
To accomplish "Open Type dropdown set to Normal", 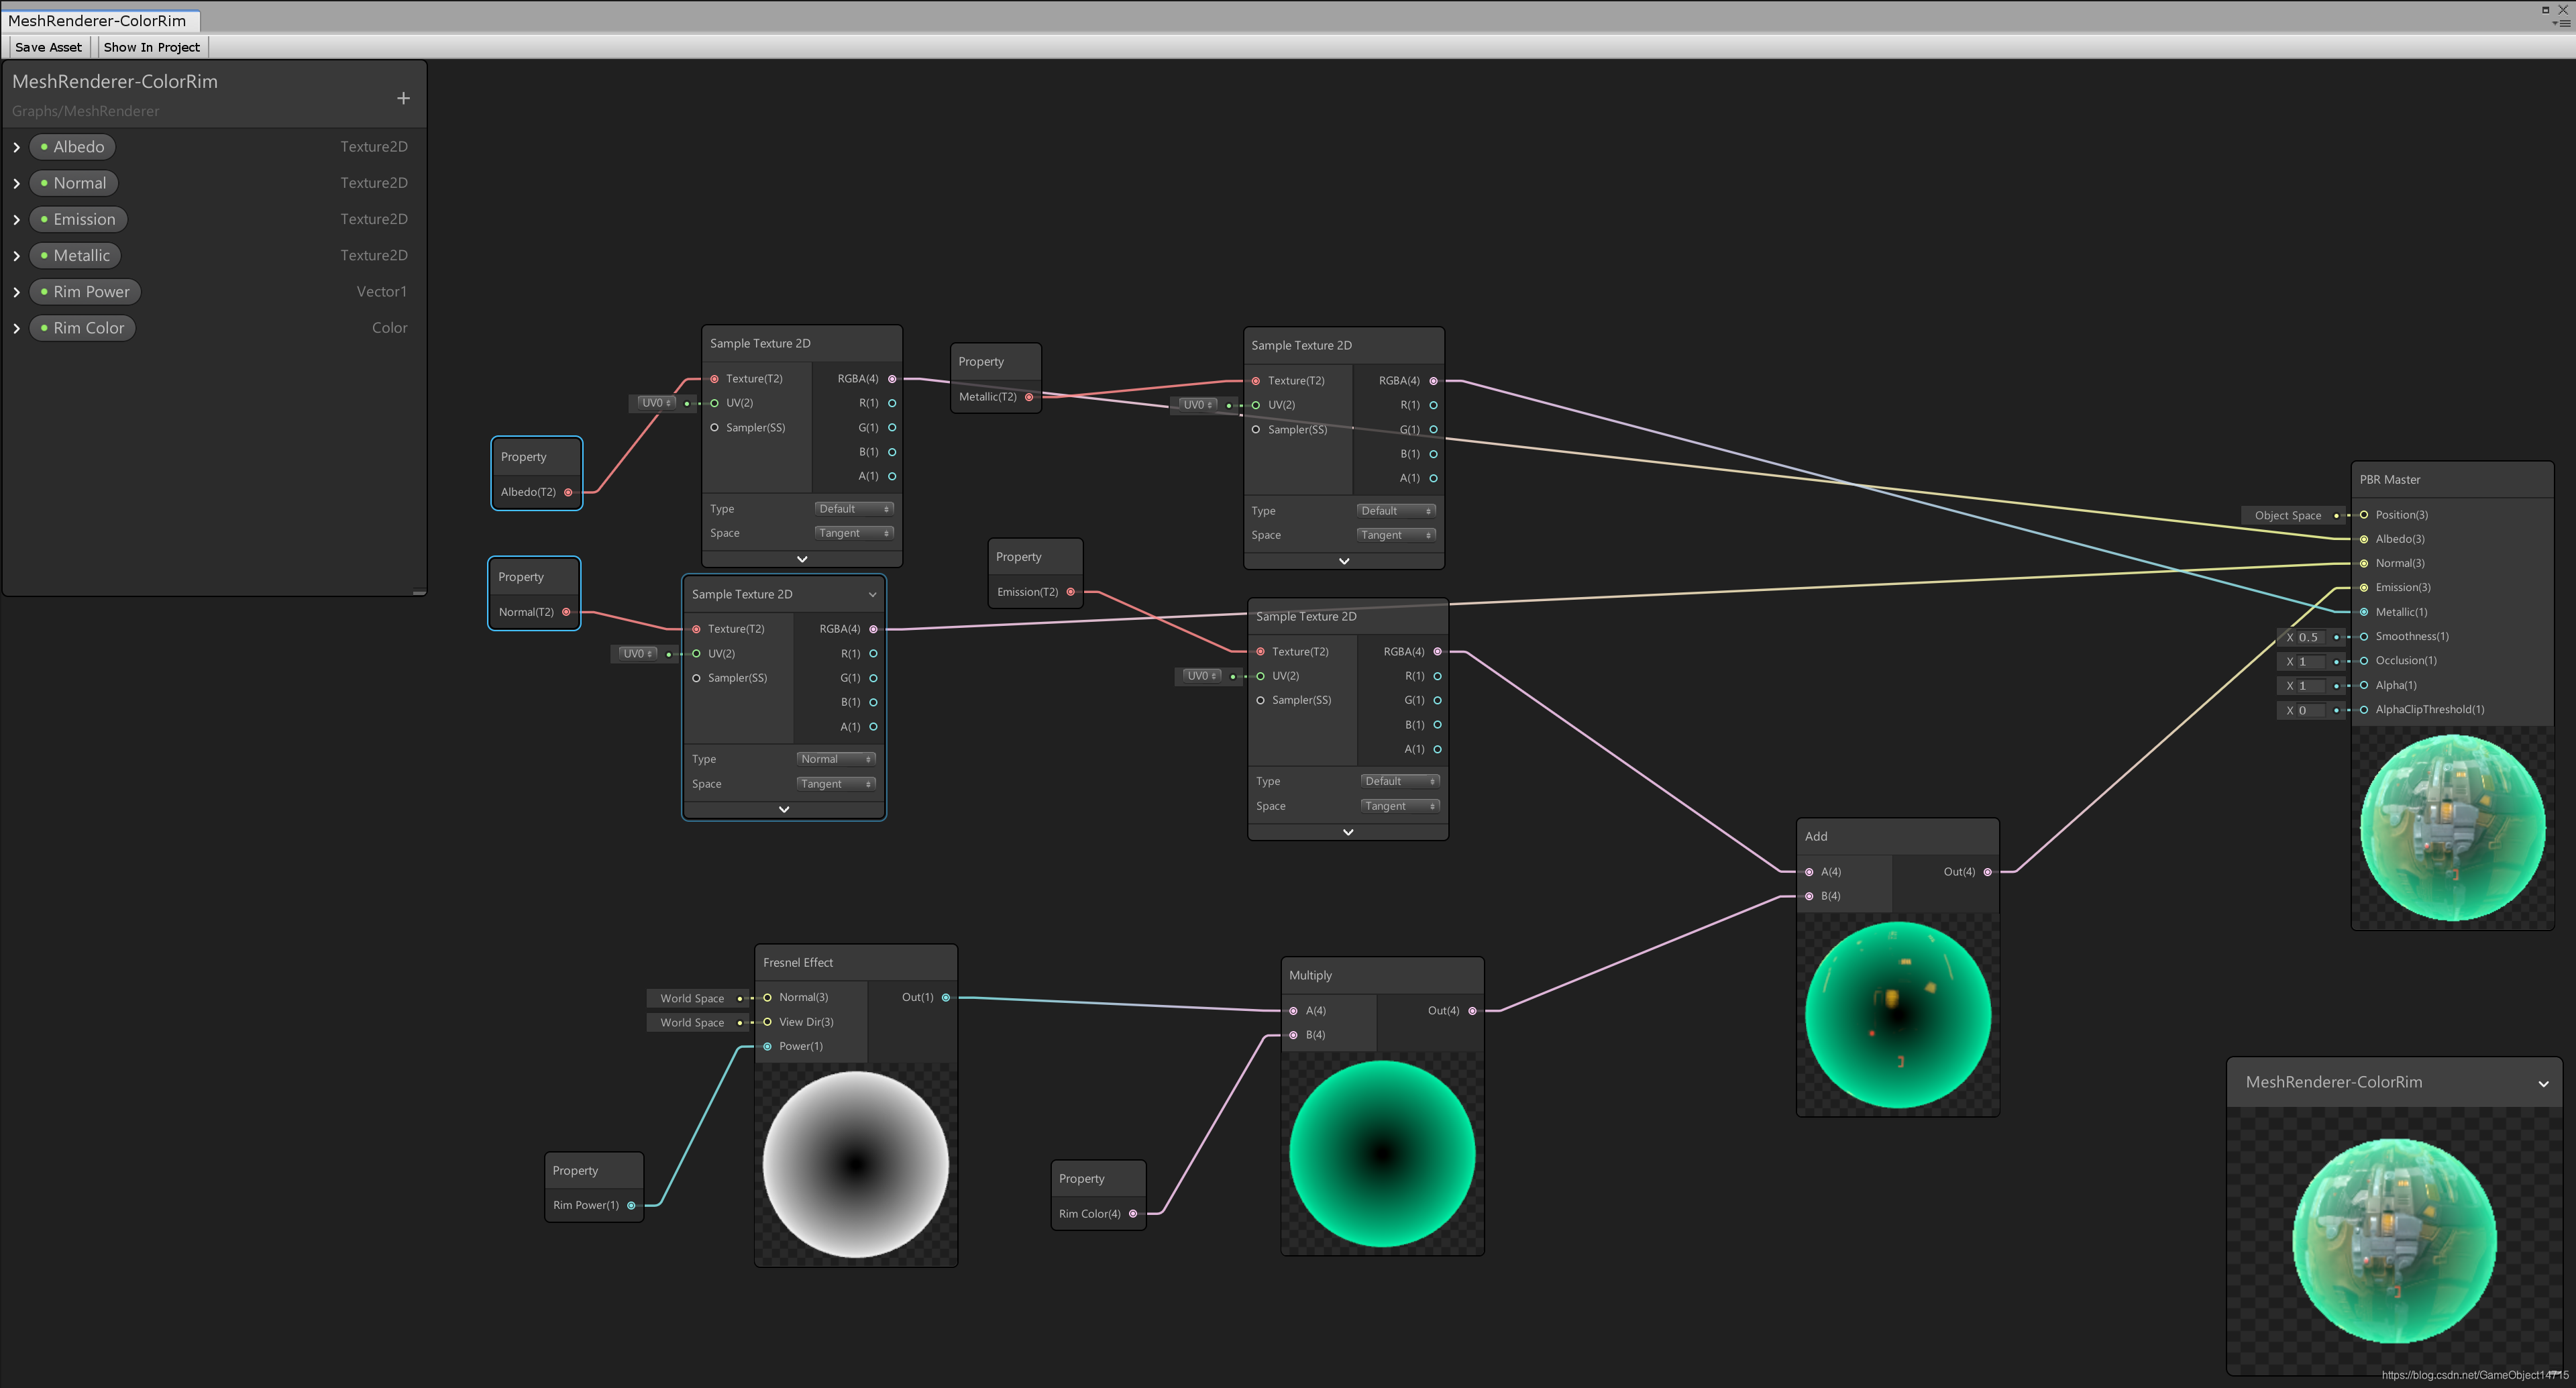I will tap(836, 759).
